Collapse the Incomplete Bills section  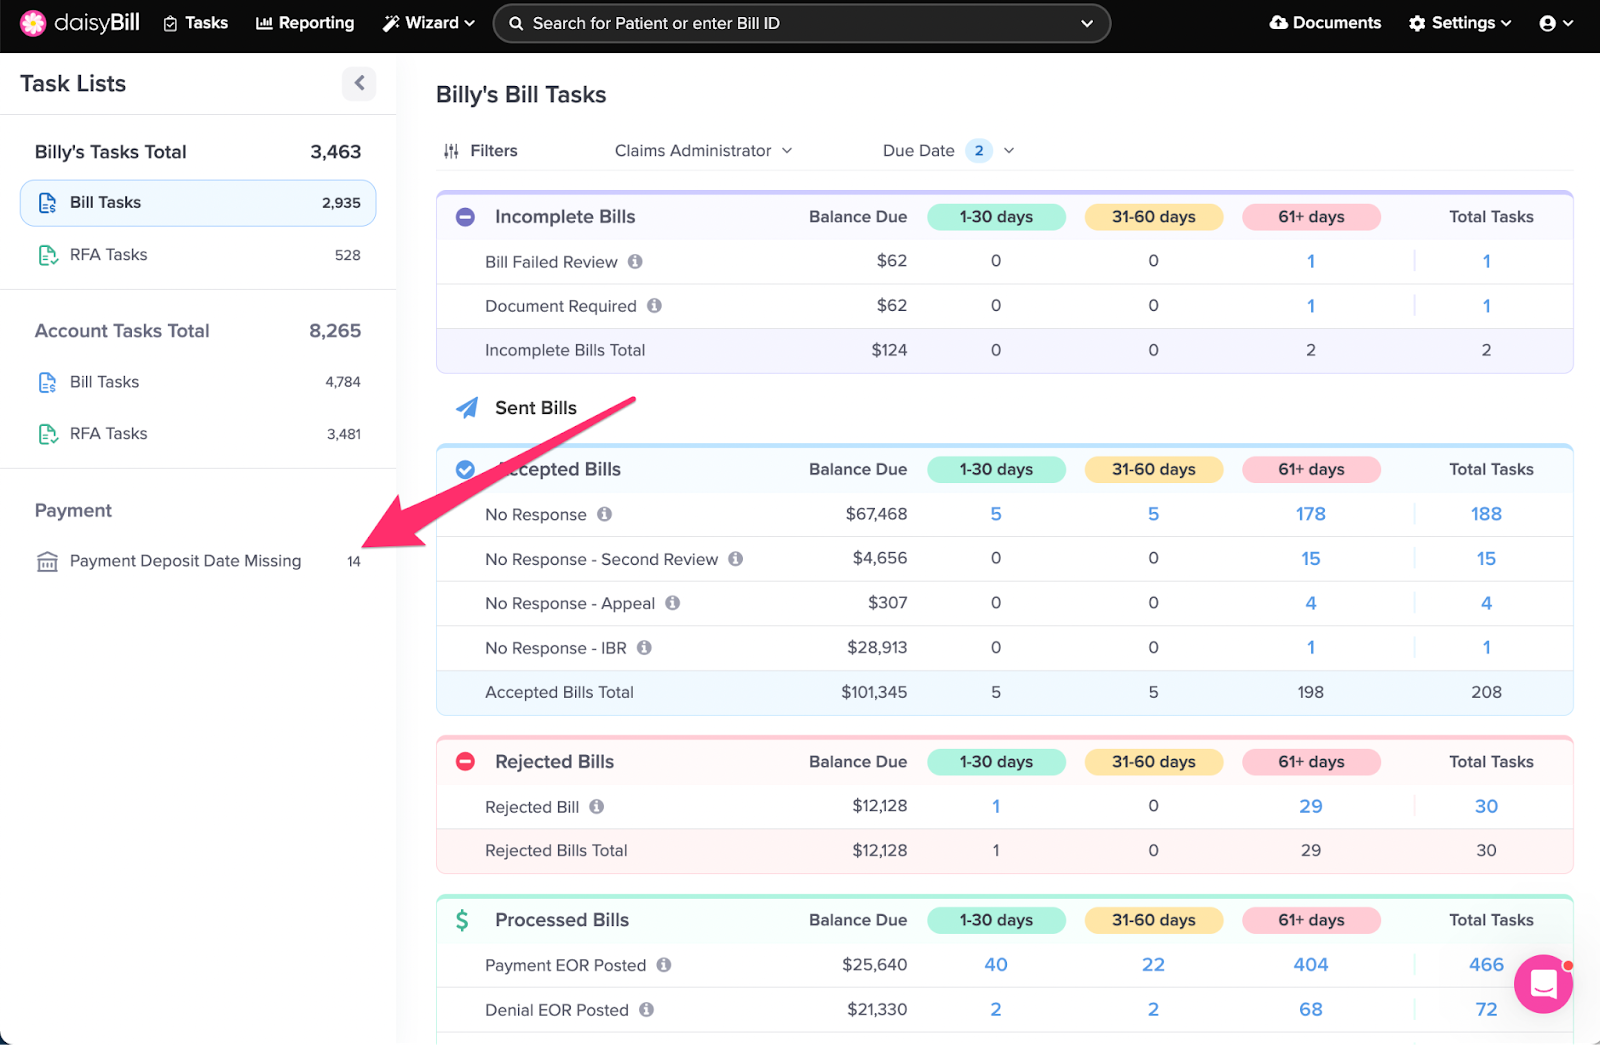[x=465, y=217]
